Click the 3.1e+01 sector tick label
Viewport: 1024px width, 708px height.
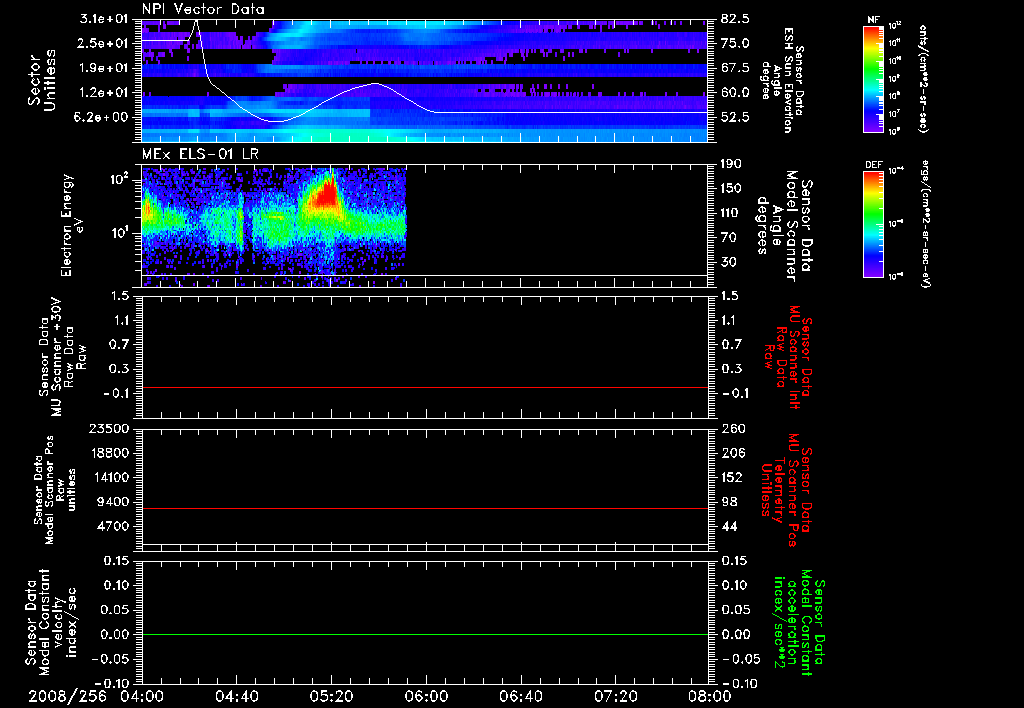point(104,19)
